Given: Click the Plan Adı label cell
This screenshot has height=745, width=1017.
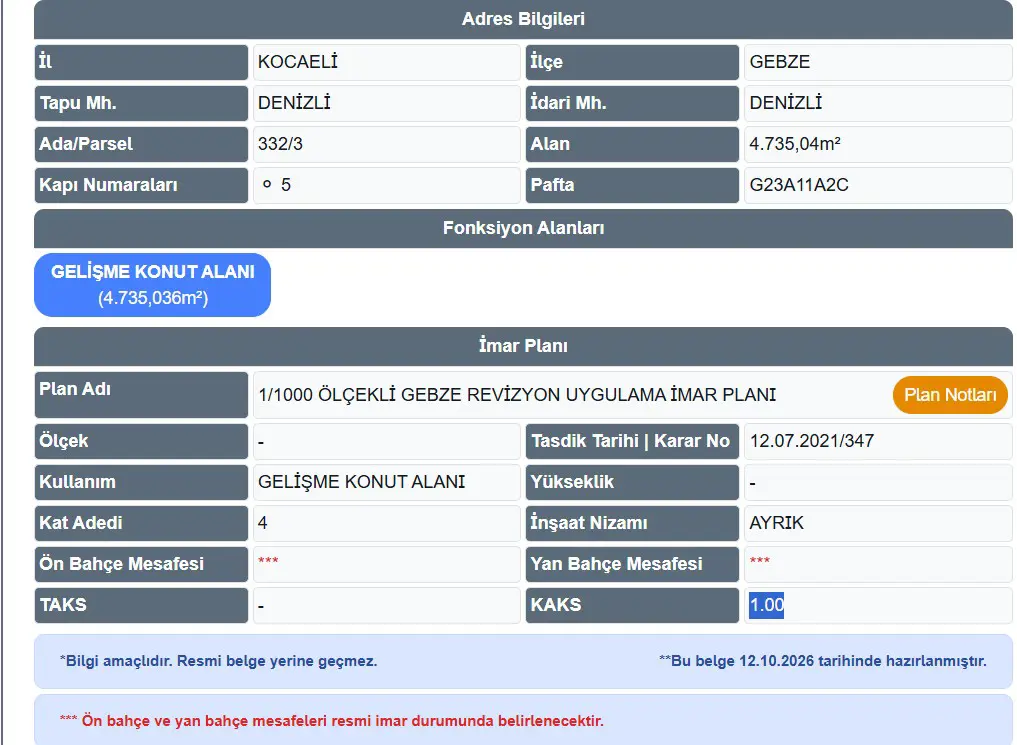Looking at the screenshot, I should (x=141, y=395).
